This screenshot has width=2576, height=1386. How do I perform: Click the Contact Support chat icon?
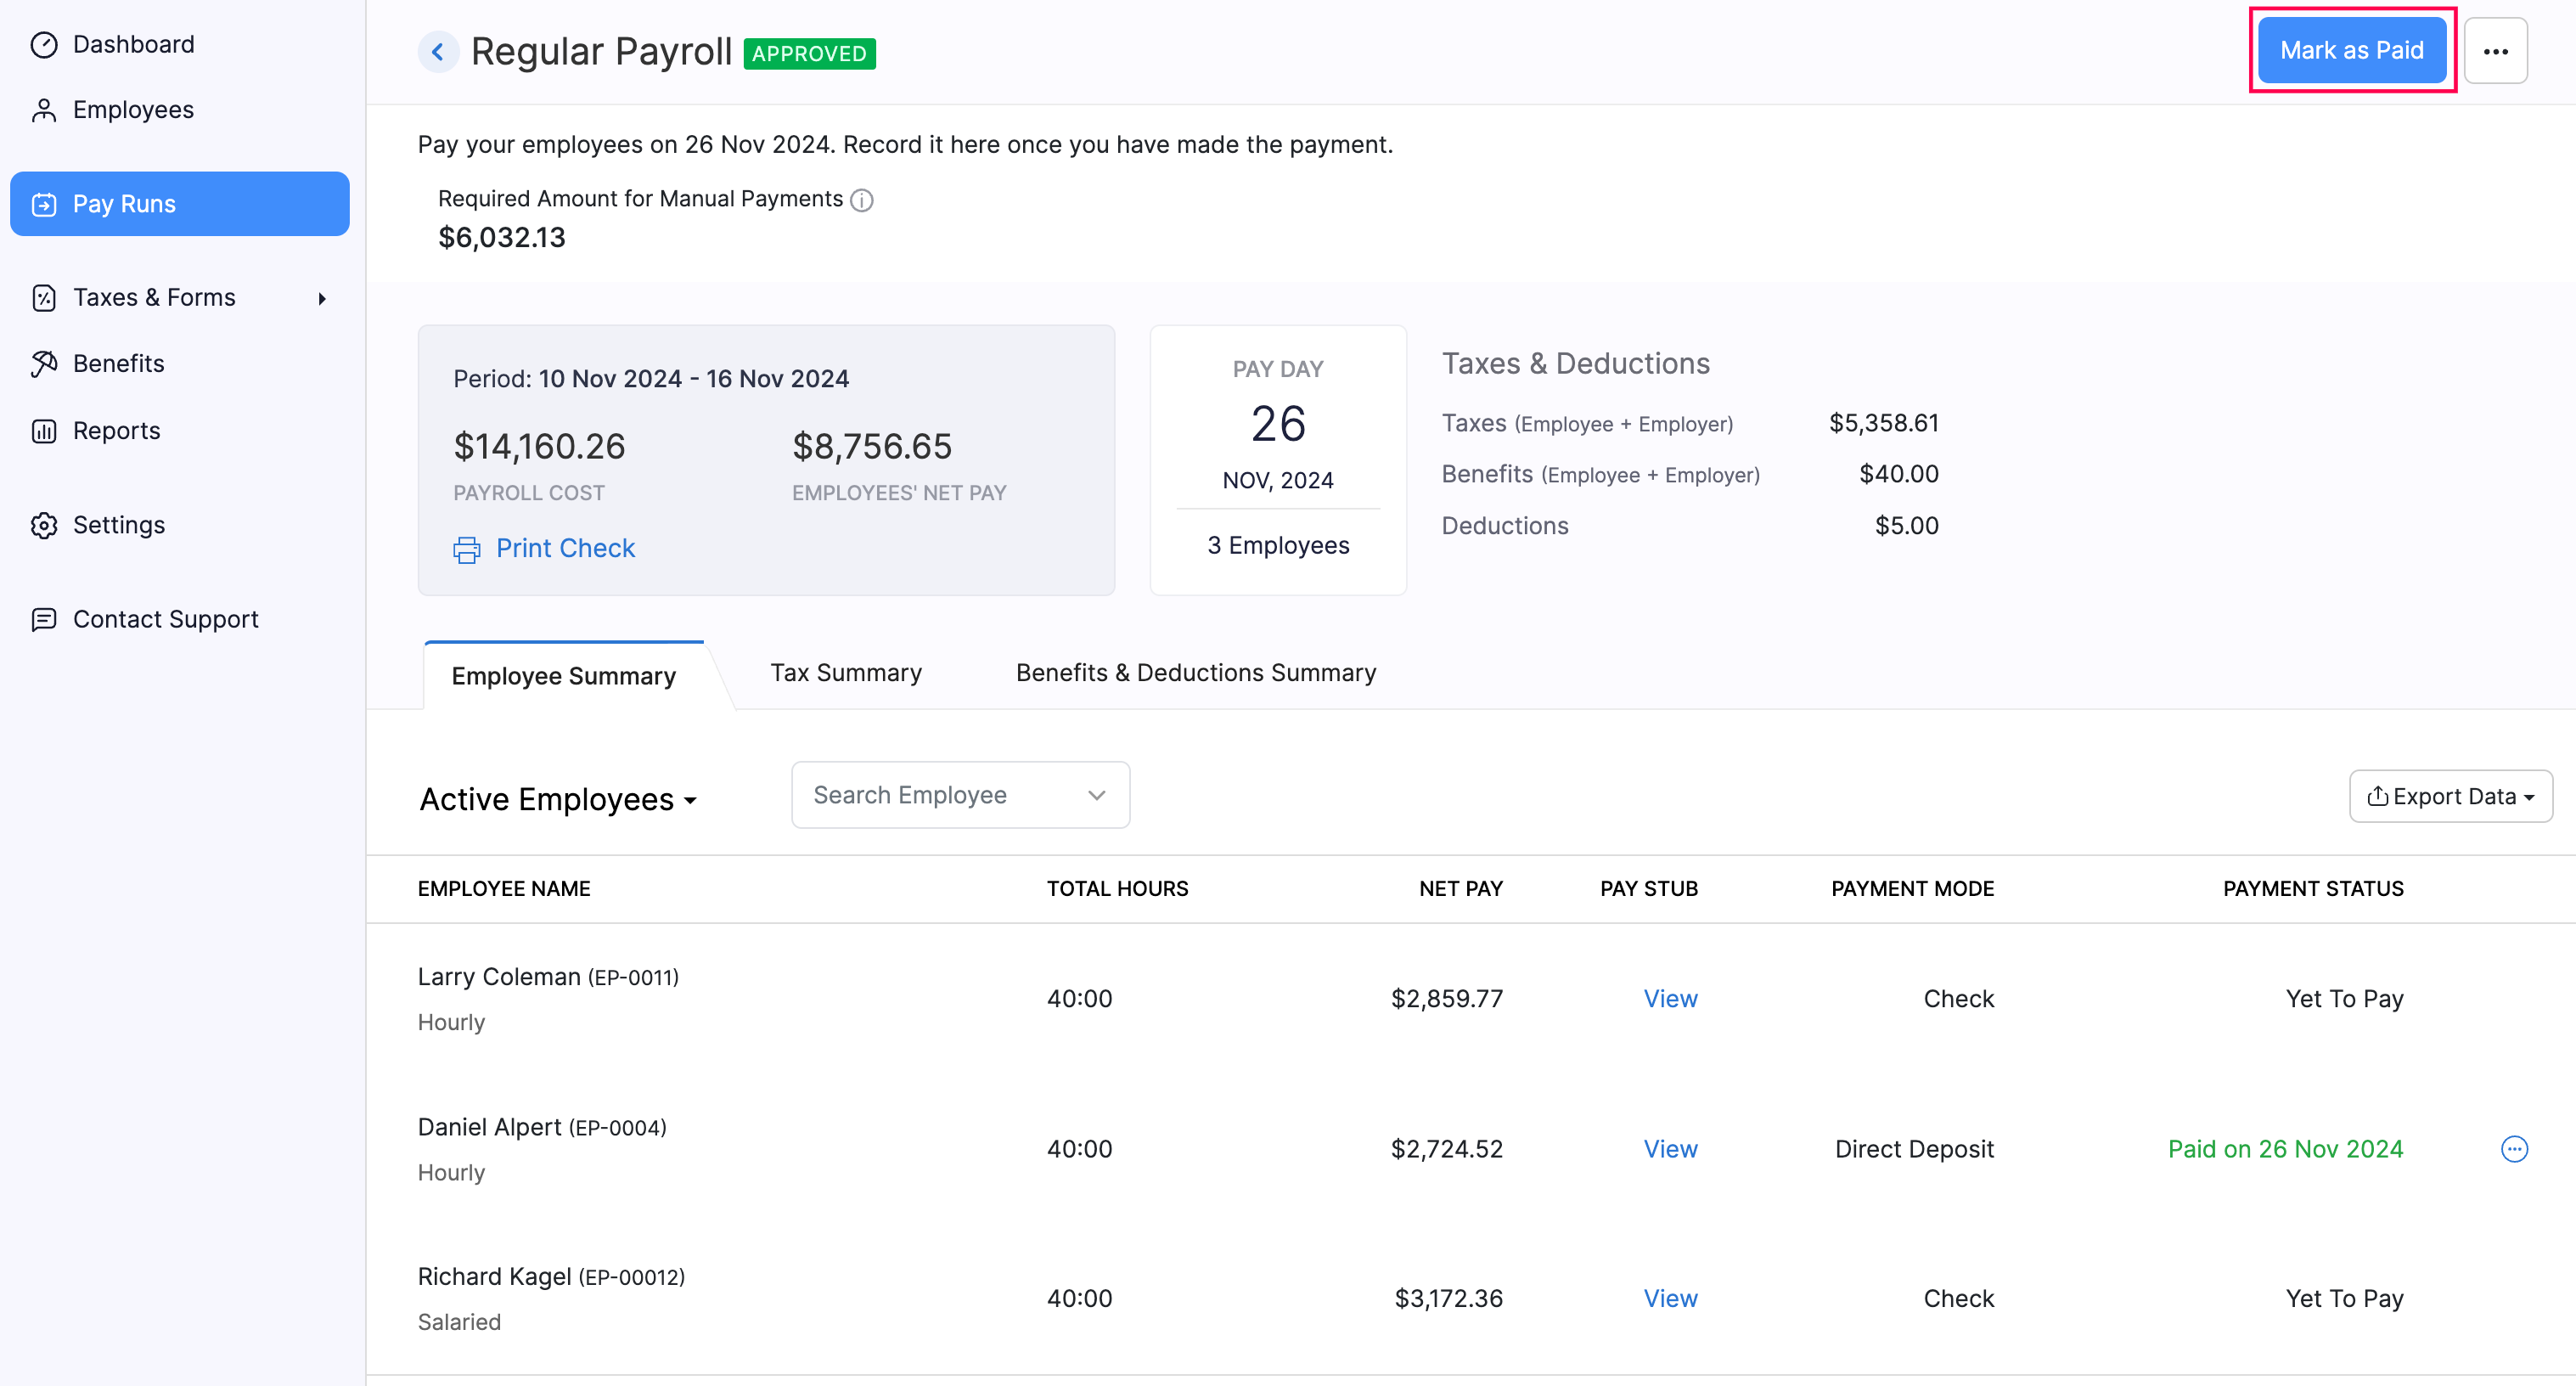pos(44,619)
